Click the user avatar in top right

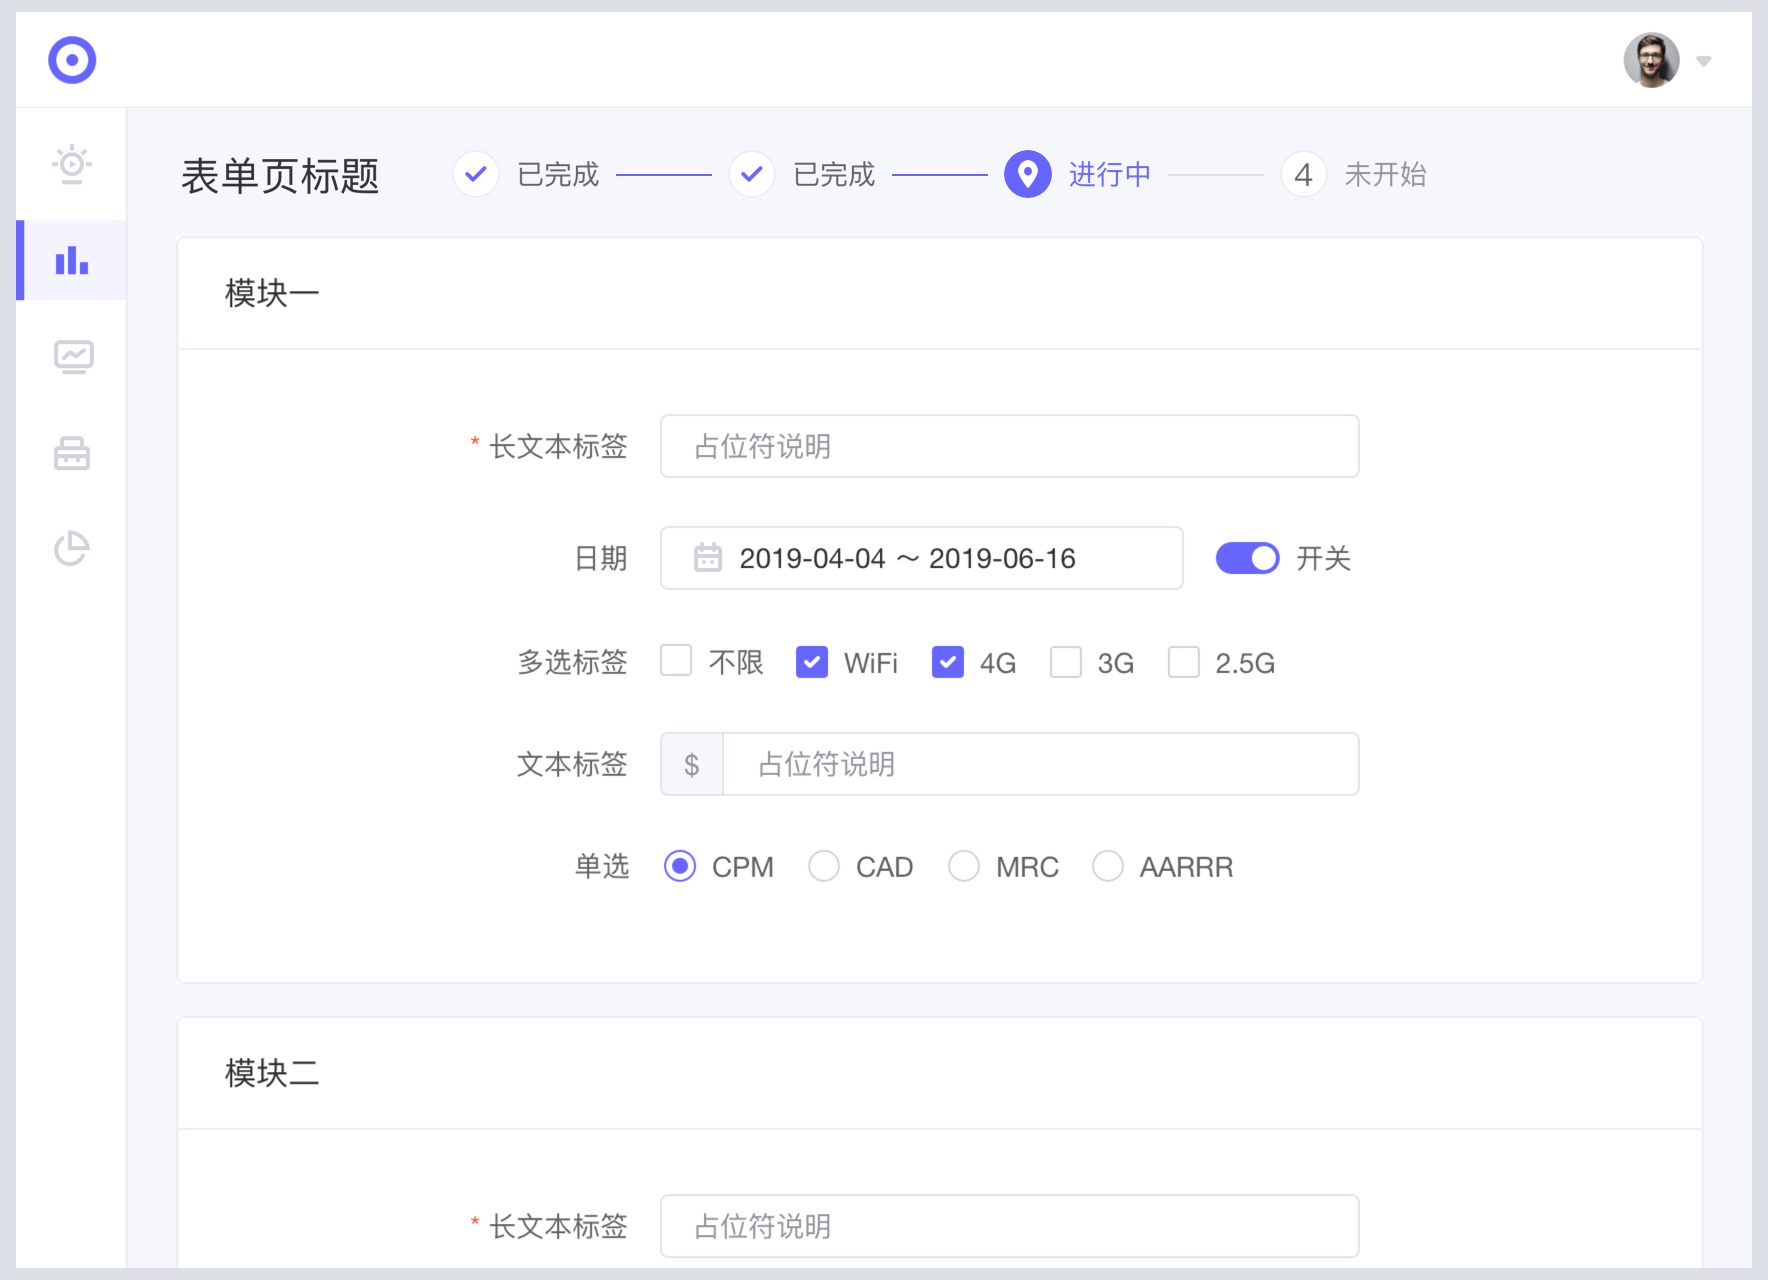click(1650, 60)
